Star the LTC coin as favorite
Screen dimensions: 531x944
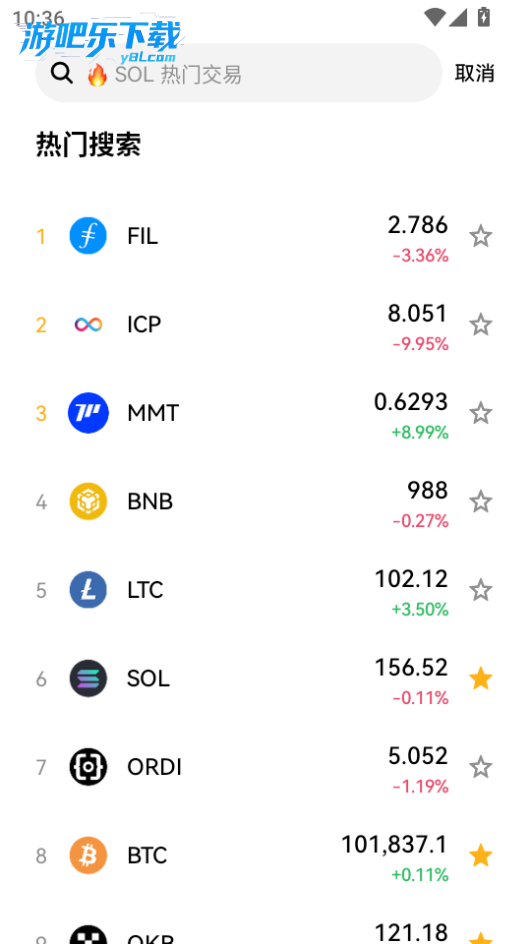[480, 590]
